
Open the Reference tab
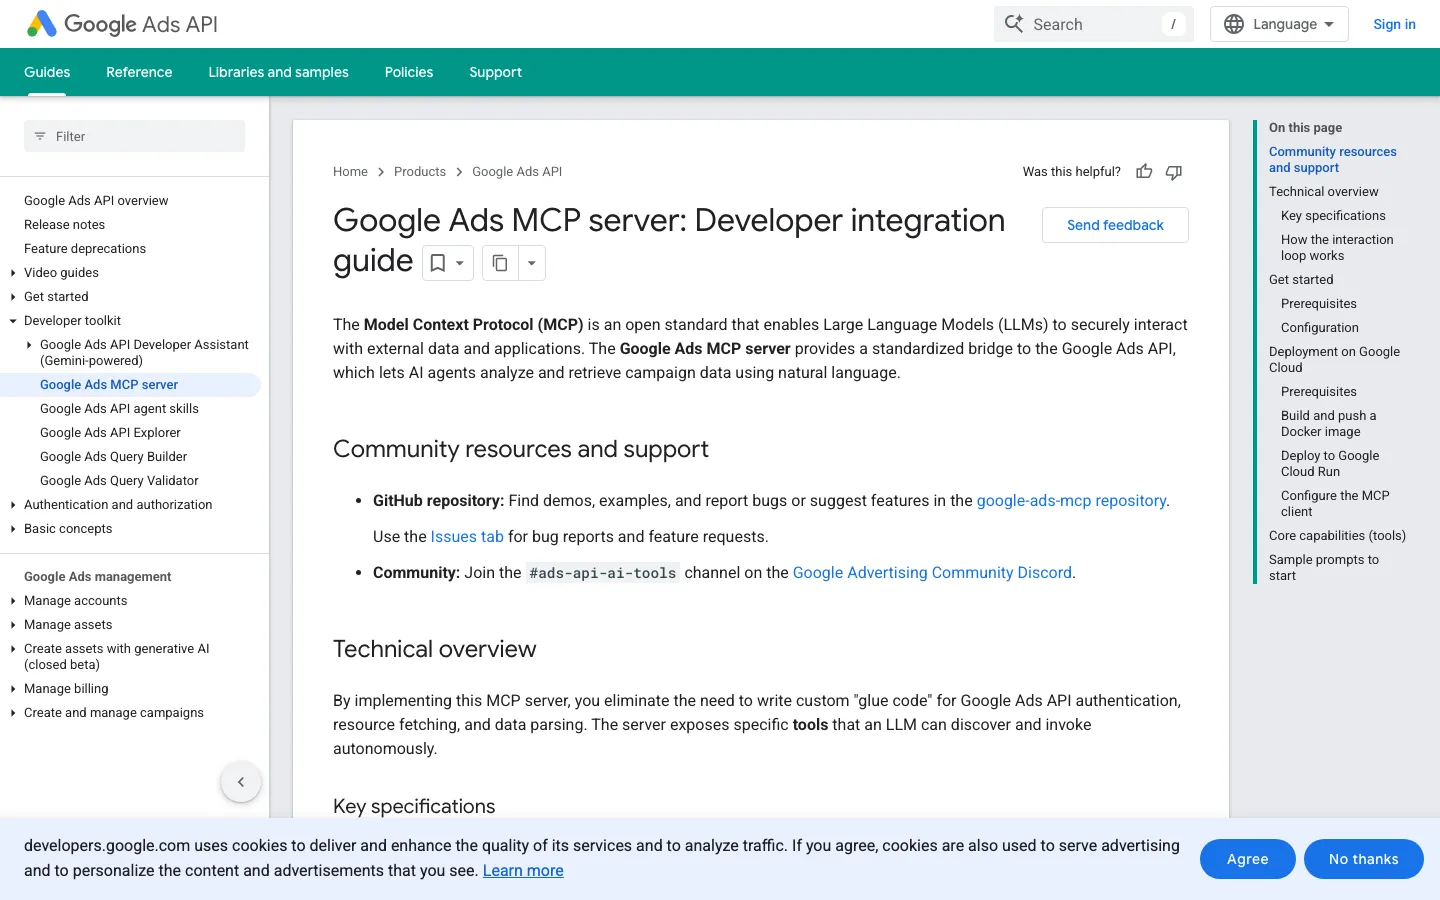point(139,72)
